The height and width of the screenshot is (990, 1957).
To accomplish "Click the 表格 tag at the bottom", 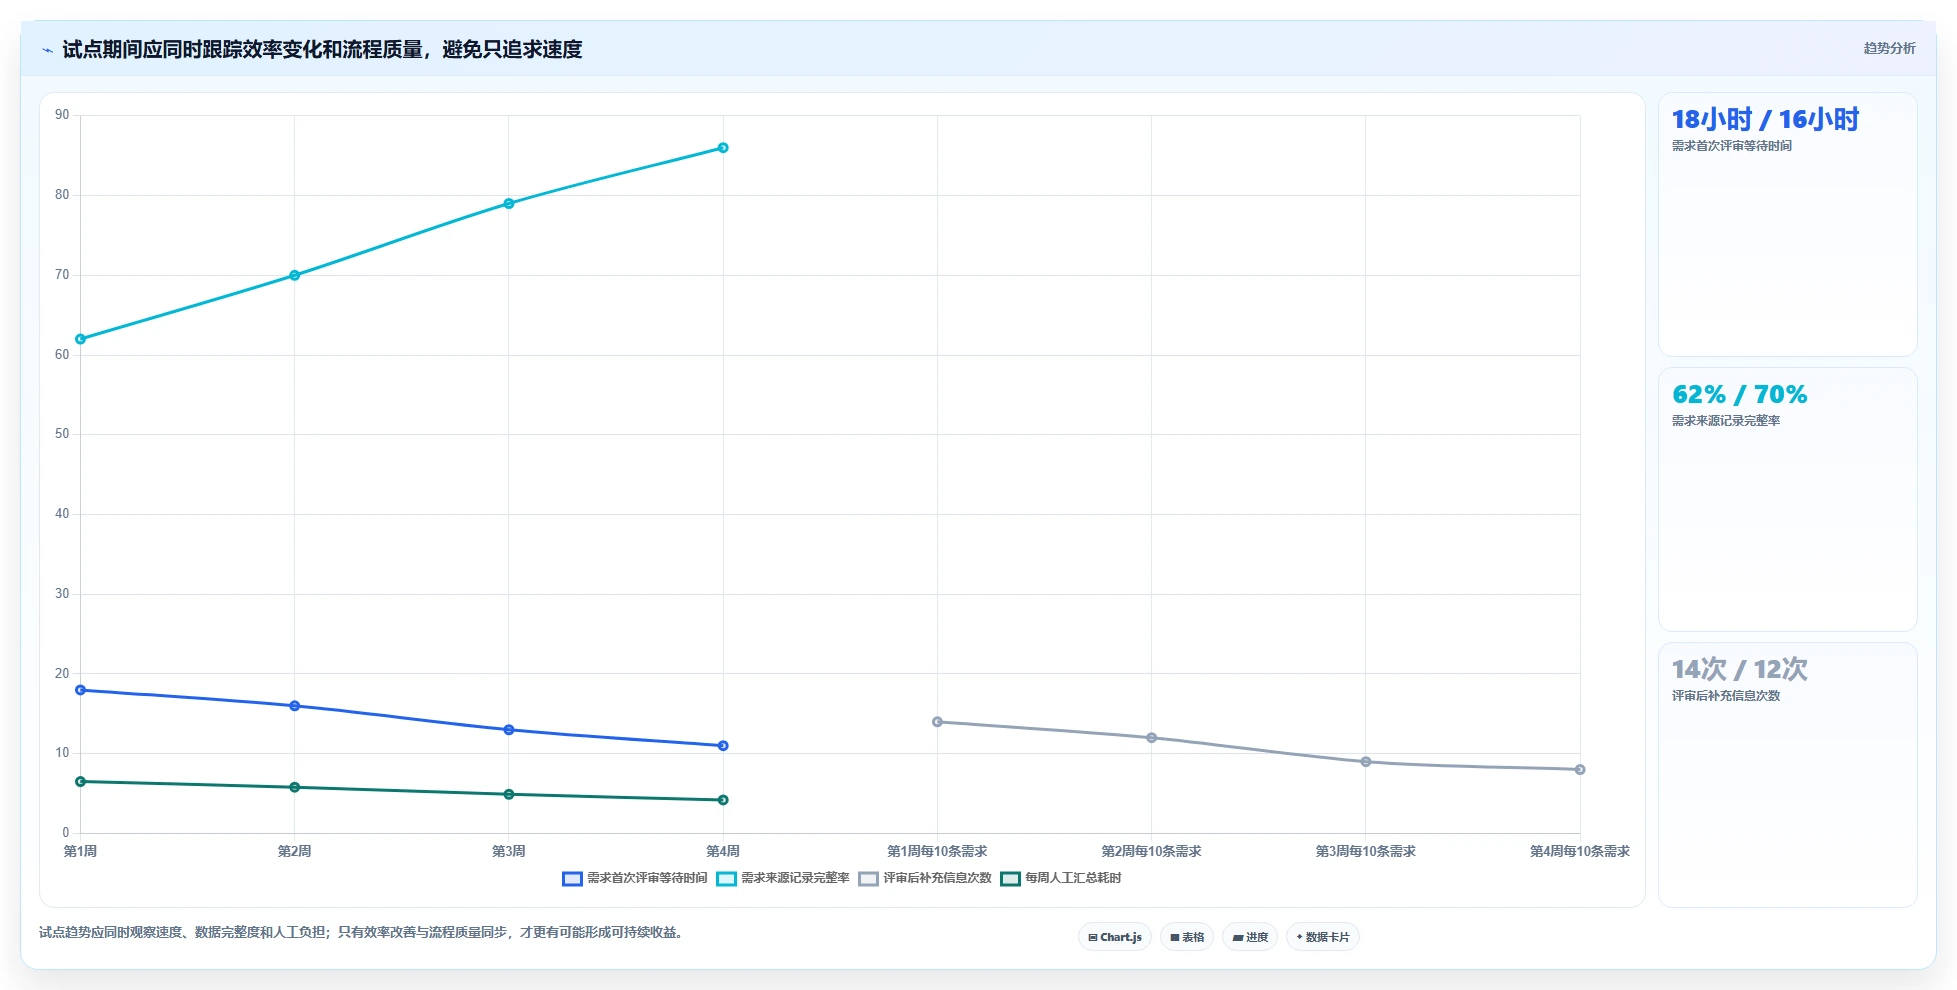I will (1187, 937).
